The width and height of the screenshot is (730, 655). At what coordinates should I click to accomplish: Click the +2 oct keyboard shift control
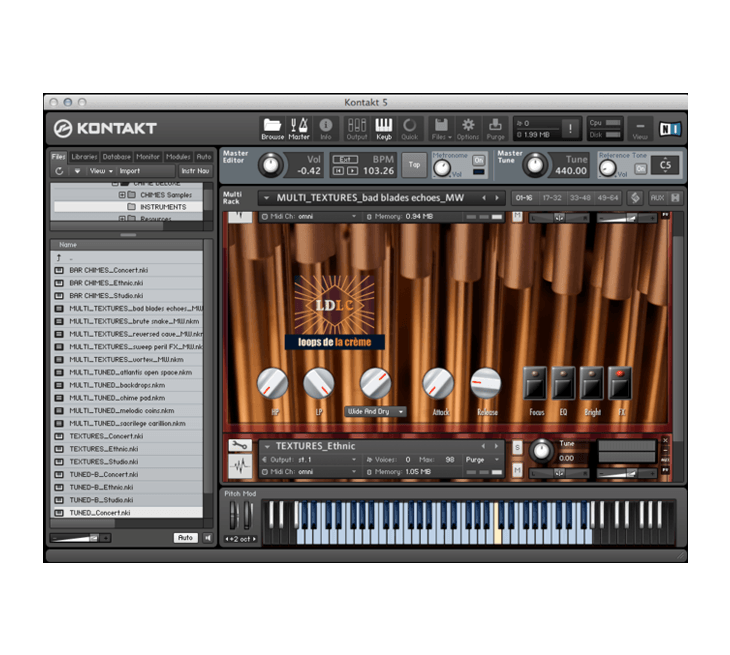pyautogui.click(x=241, y=539)
